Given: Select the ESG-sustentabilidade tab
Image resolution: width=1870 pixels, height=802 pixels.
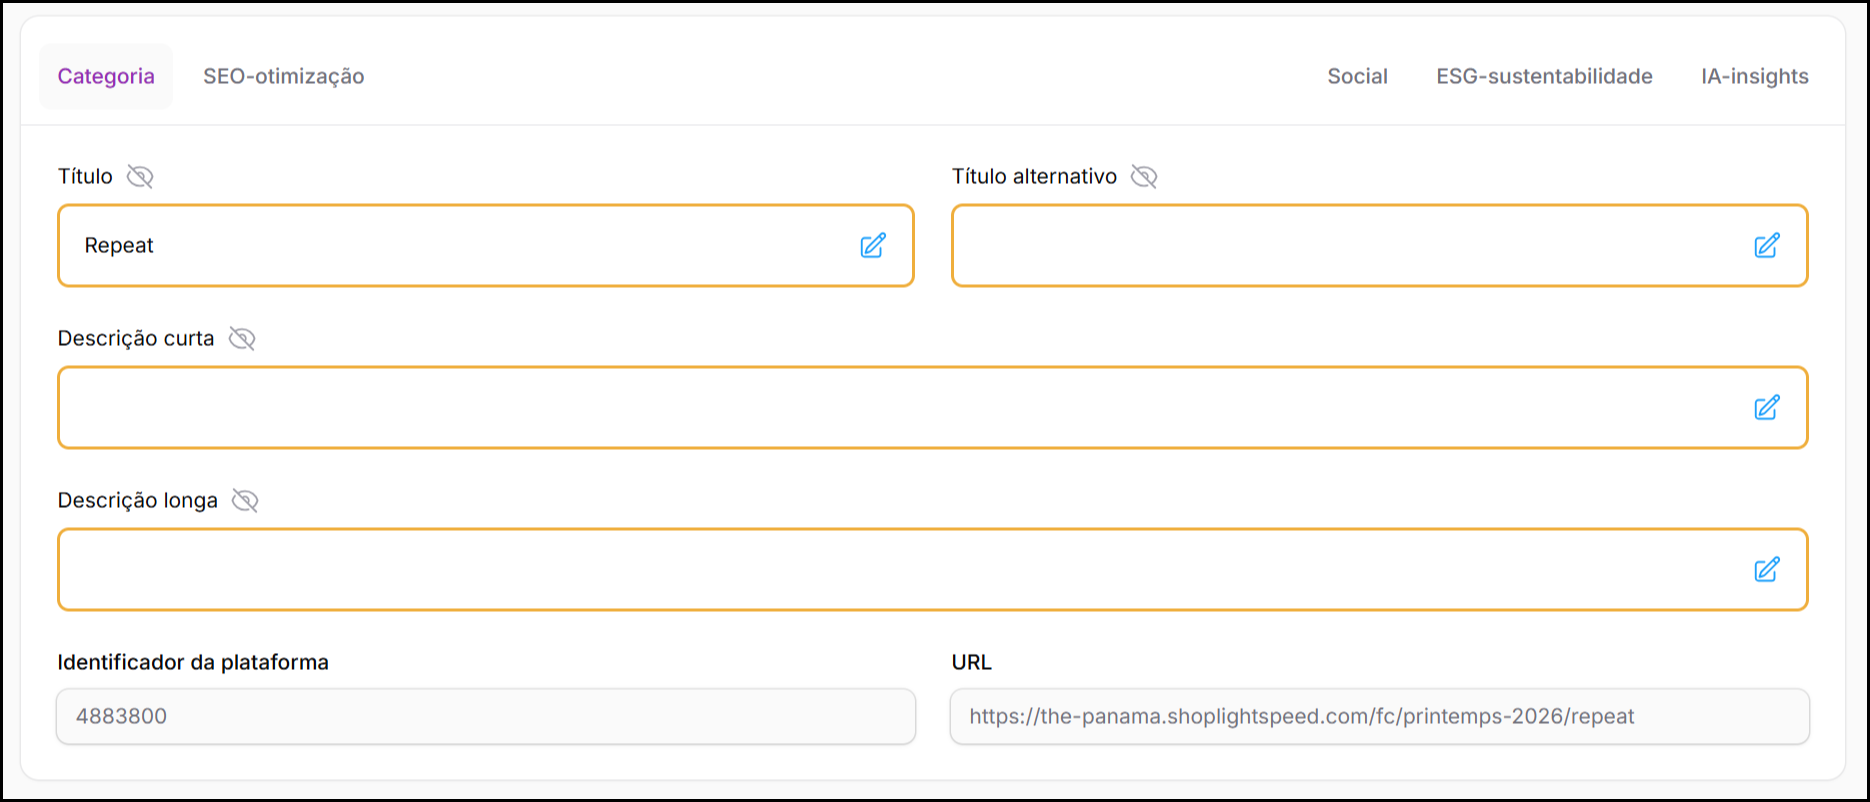Looking at the screenshot, I should click(x=1544, y=77).
